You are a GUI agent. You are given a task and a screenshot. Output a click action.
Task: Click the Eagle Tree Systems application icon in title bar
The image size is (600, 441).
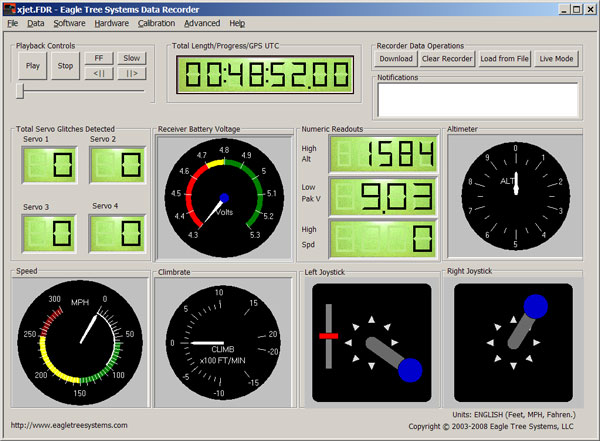pyautogui.click(x=9, y=7)
